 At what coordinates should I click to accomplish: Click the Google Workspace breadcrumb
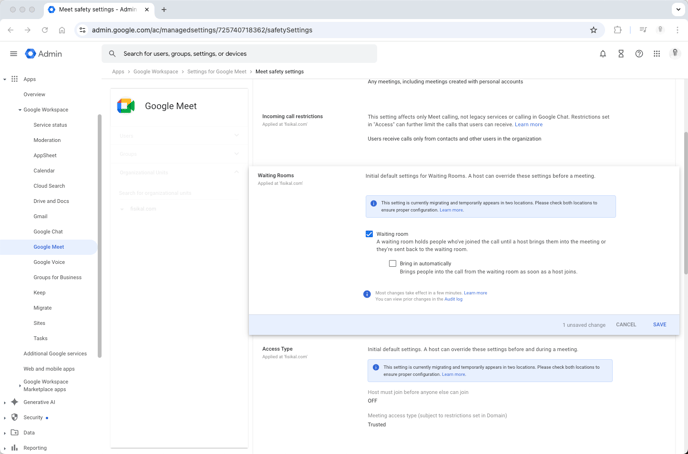click(156, 71)
